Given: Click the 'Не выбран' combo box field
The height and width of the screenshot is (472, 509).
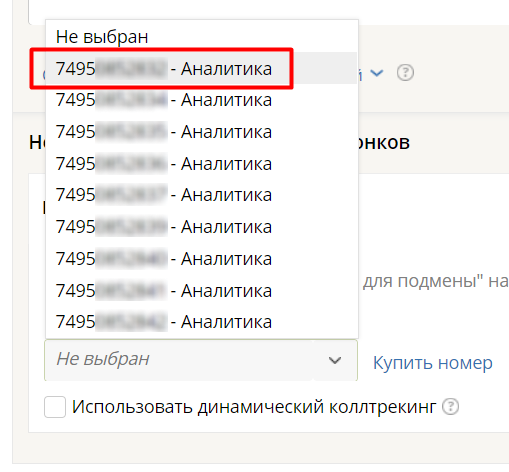Looking at the screenshot, I should tap(201, 360).
